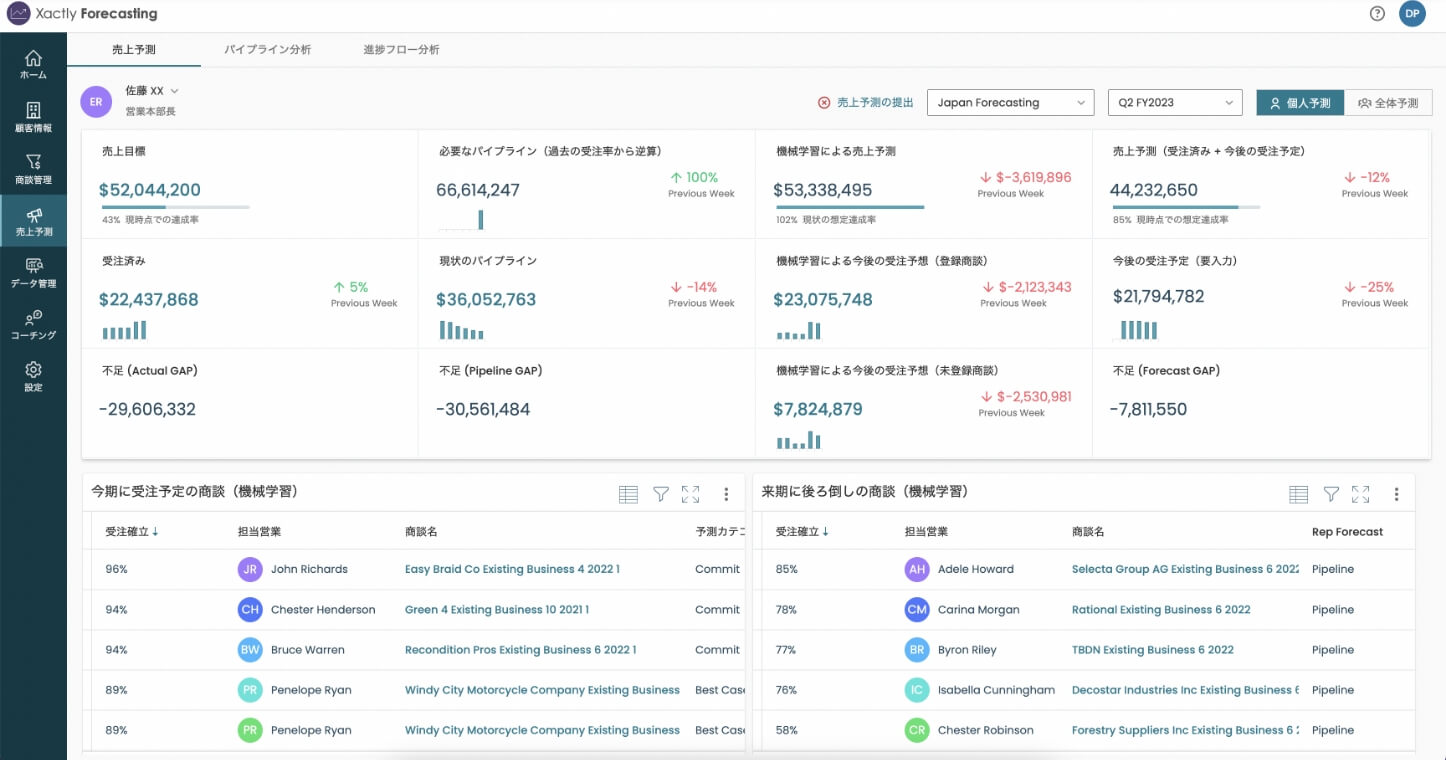Open the Japan Forecasting dropdown
The image size is (1446, 760).
point(1010,103)
